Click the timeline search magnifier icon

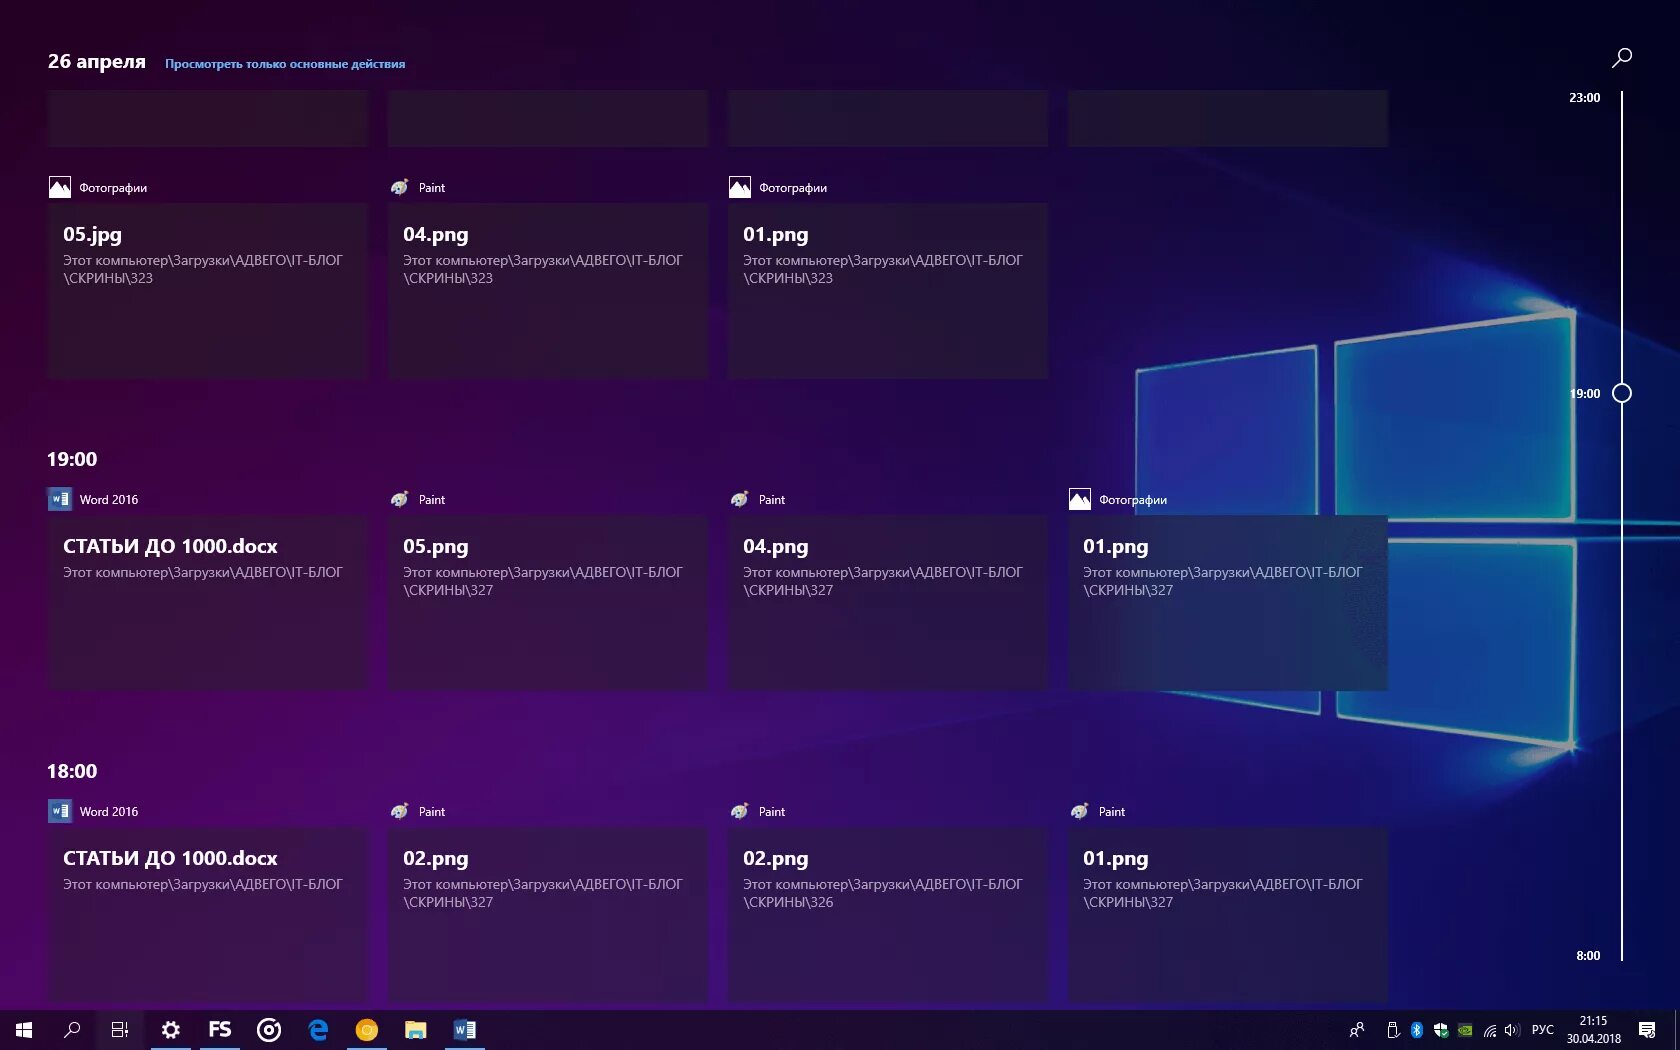coord(1622,58)
